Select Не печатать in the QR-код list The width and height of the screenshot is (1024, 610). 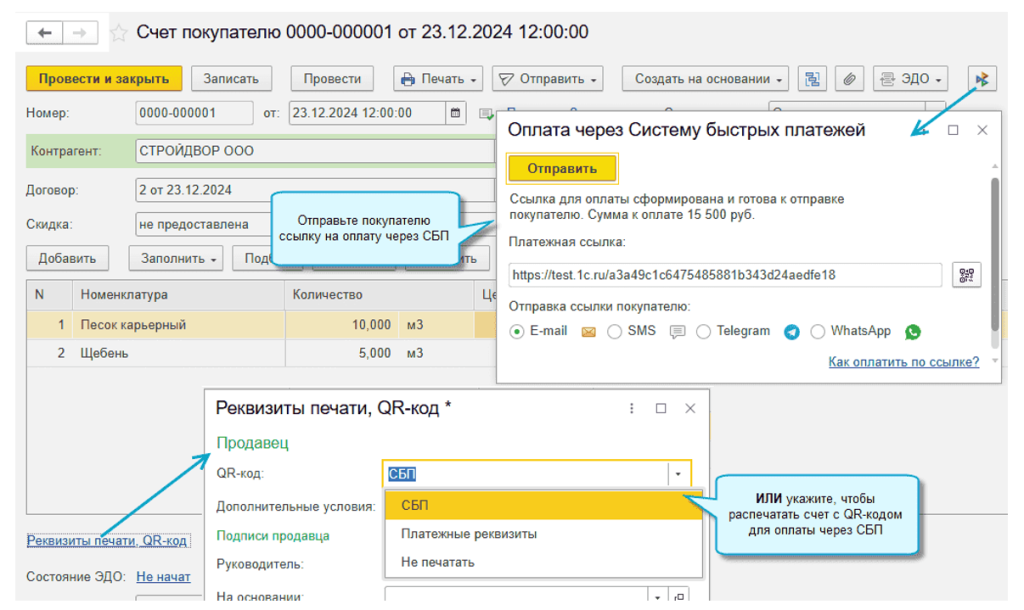[x=437, y=562]
